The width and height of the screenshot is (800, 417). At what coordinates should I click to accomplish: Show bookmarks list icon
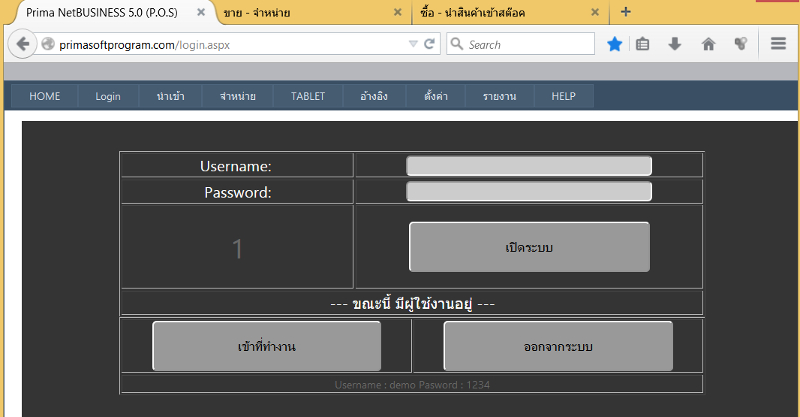[x=642, y=44]
